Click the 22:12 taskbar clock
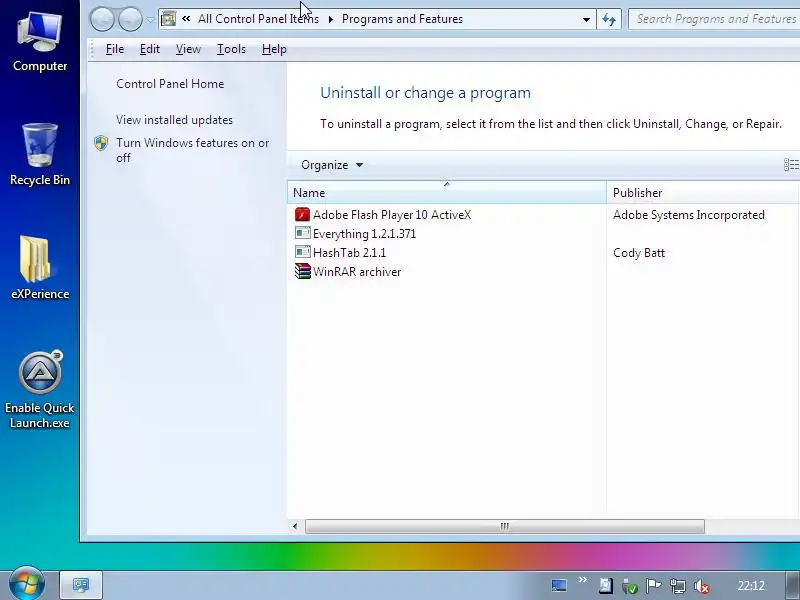Screen dimensions: 800x600 click(751, 586)
